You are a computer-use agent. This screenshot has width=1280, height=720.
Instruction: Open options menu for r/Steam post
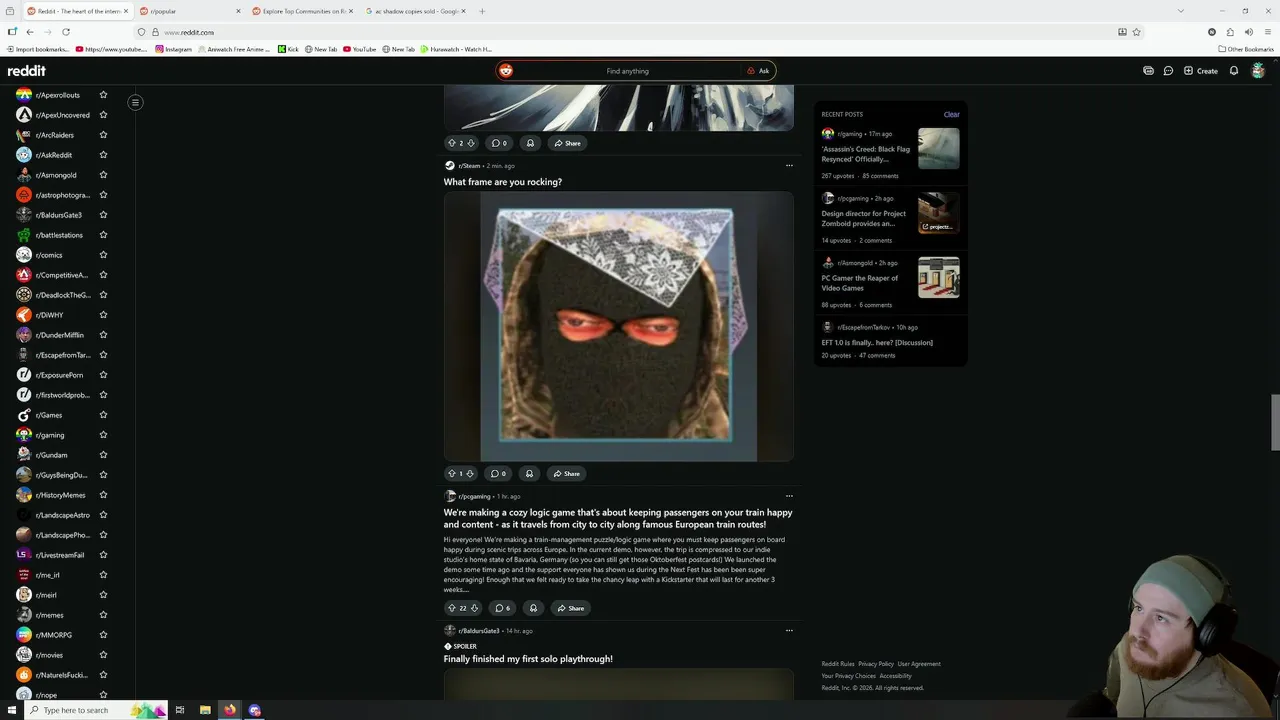tap(789, 166)
